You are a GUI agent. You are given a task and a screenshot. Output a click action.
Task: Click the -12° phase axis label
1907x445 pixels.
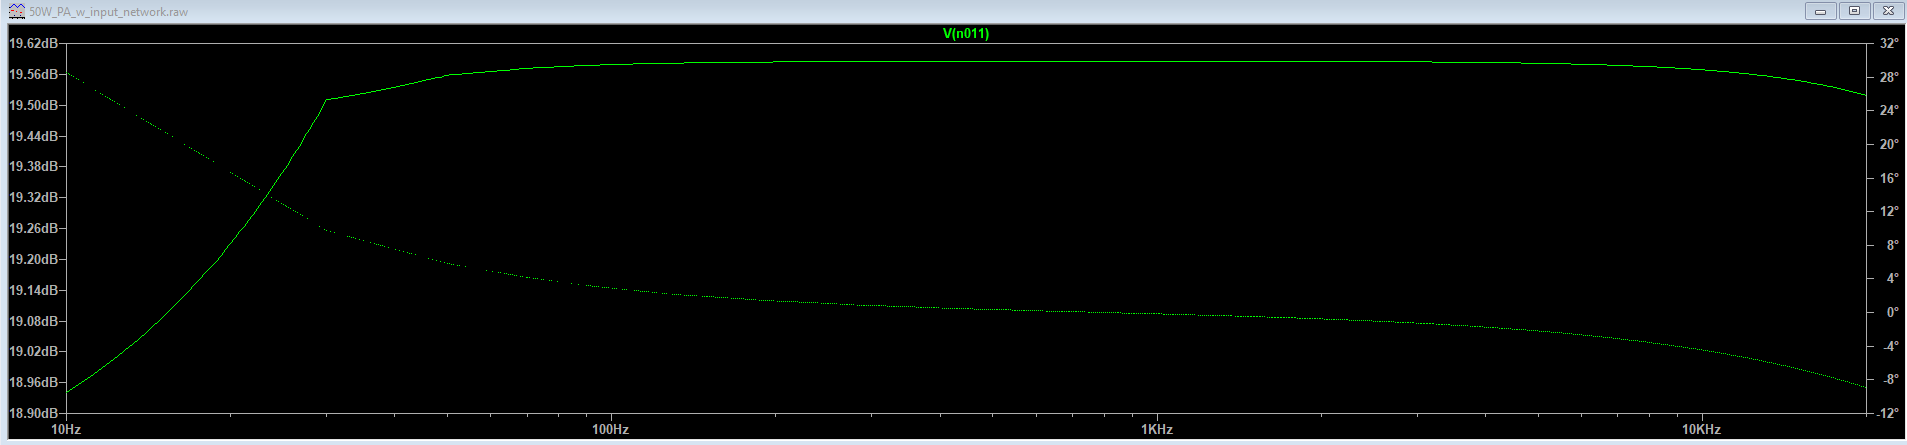click(1888, 413)
